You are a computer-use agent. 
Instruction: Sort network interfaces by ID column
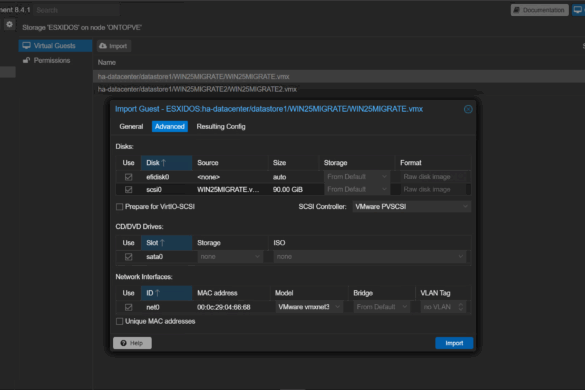pos(166,293)
